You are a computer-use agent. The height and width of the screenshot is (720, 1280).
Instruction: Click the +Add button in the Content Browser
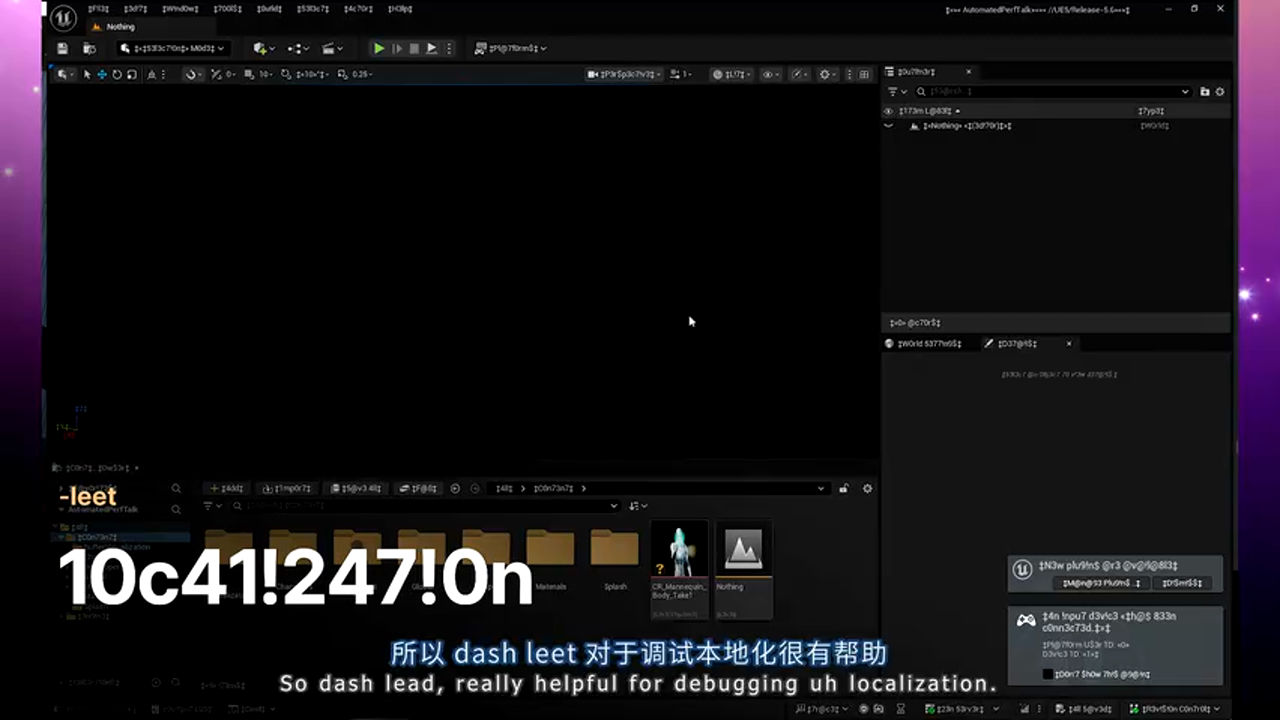coord(226,488)
